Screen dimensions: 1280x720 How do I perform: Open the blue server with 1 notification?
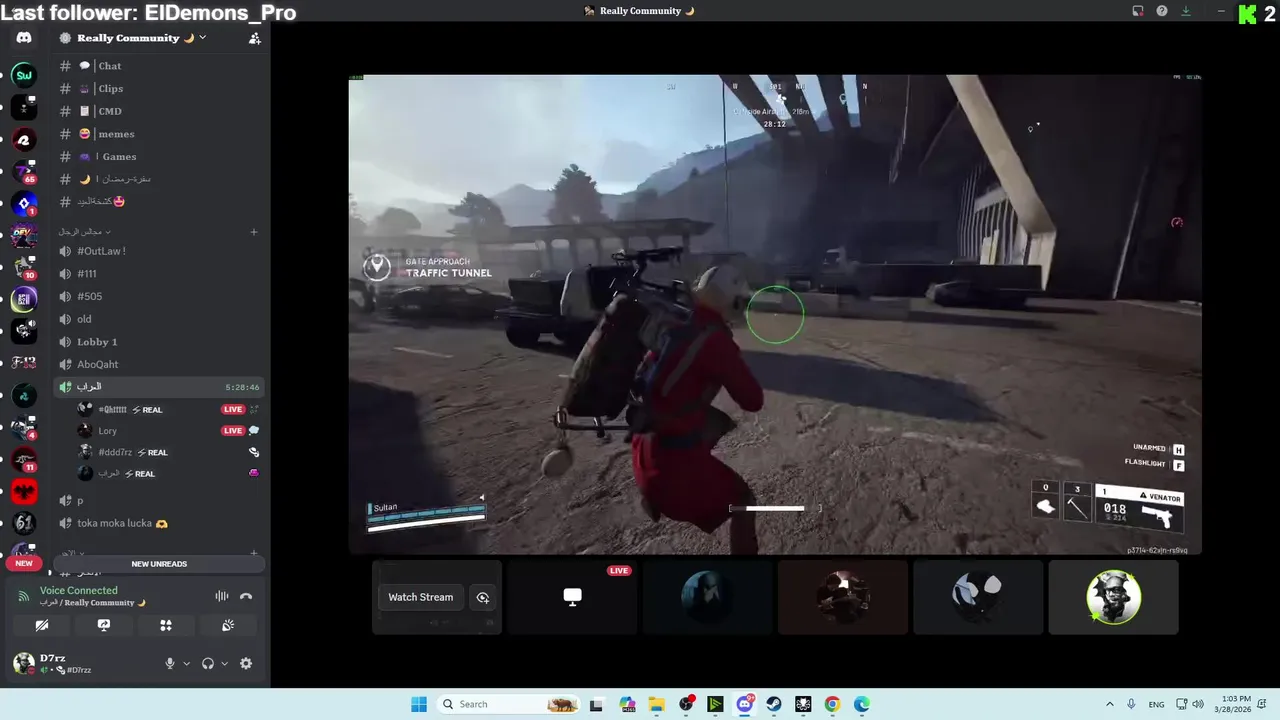(24, 204)
